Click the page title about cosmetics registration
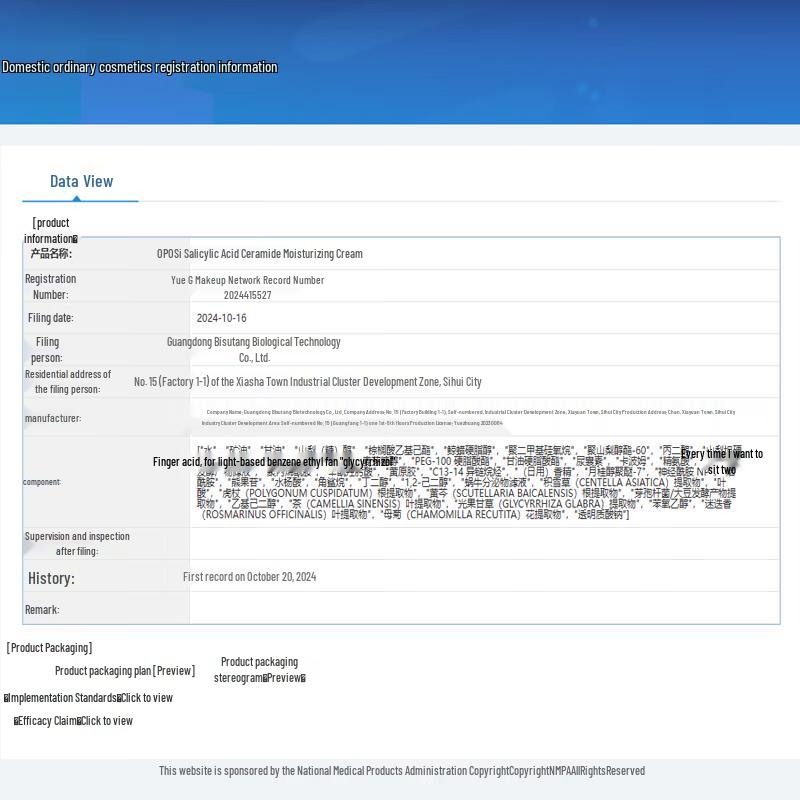The height and width of the screenshot is (800, 800). (x=140, y=67)
